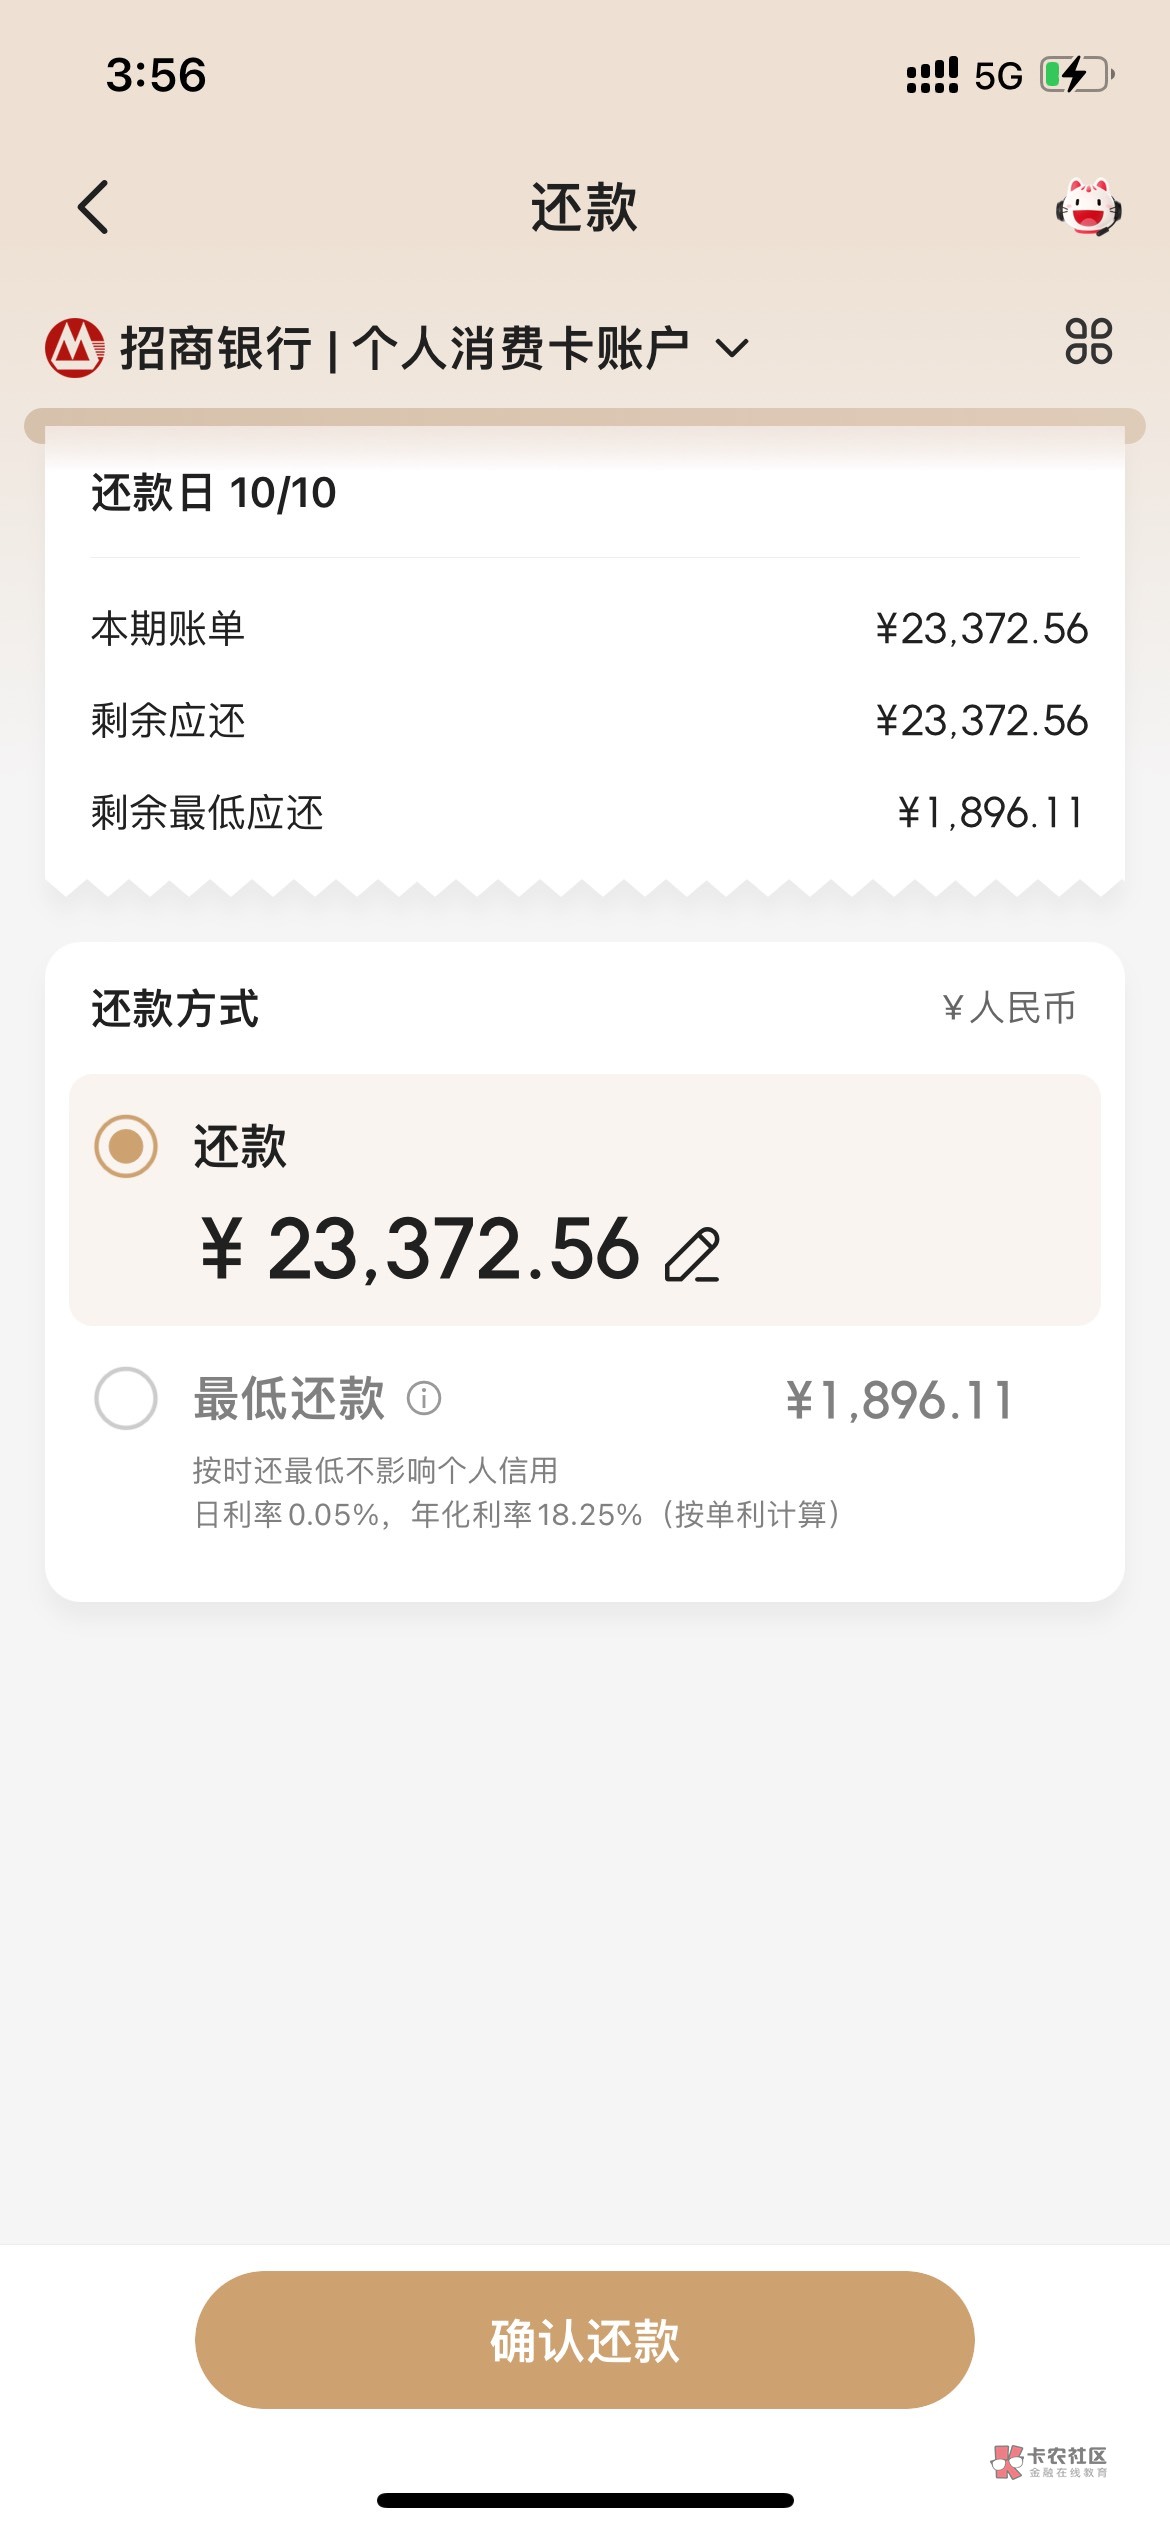This screenshot has height=2532, width=1170.
Task: Open the four-square grid menu icon
Action: point(1088,342)
